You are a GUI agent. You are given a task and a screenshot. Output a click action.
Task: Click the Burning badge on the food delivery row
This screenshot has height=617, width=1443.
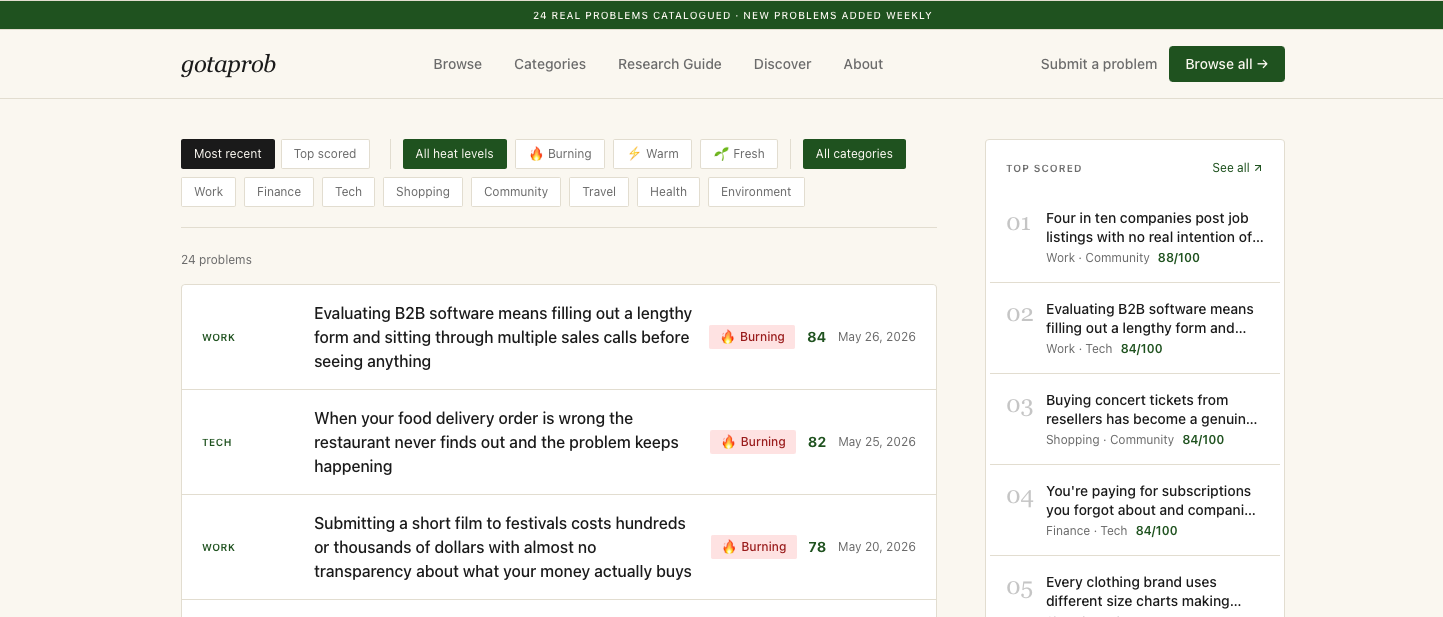[x=753, y=442]
